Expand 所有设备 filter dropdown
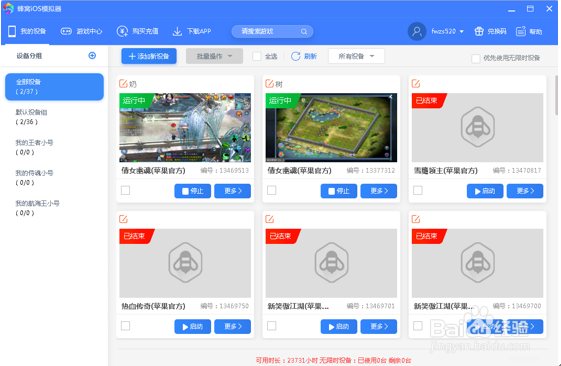Screen dimensions: 561x366 click(356, 56)
